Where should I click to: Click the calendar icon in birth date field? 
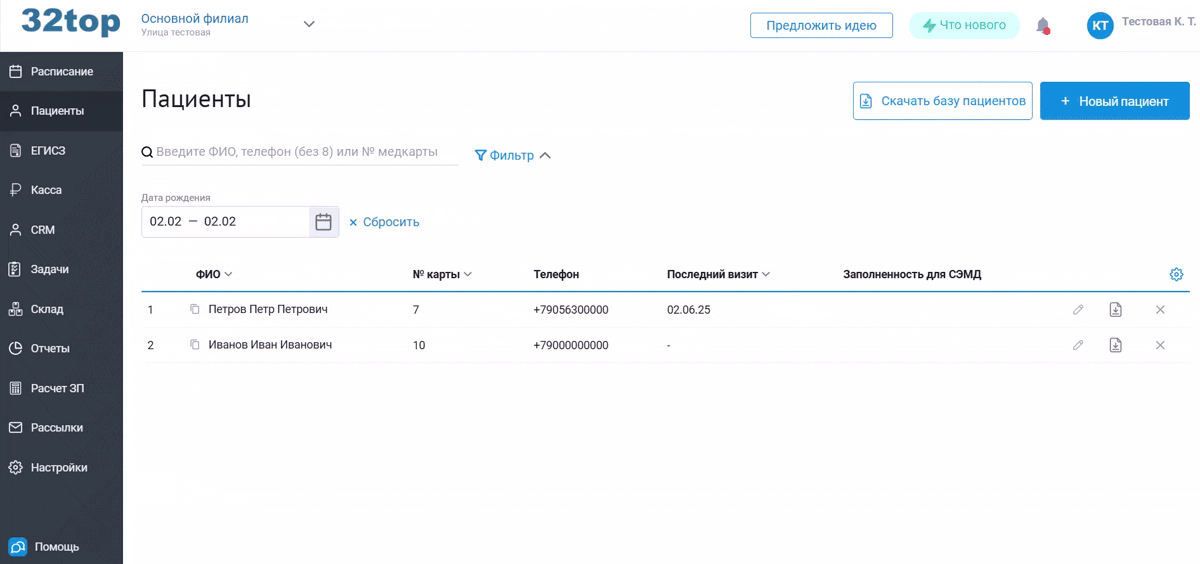(x=323, y=222)
